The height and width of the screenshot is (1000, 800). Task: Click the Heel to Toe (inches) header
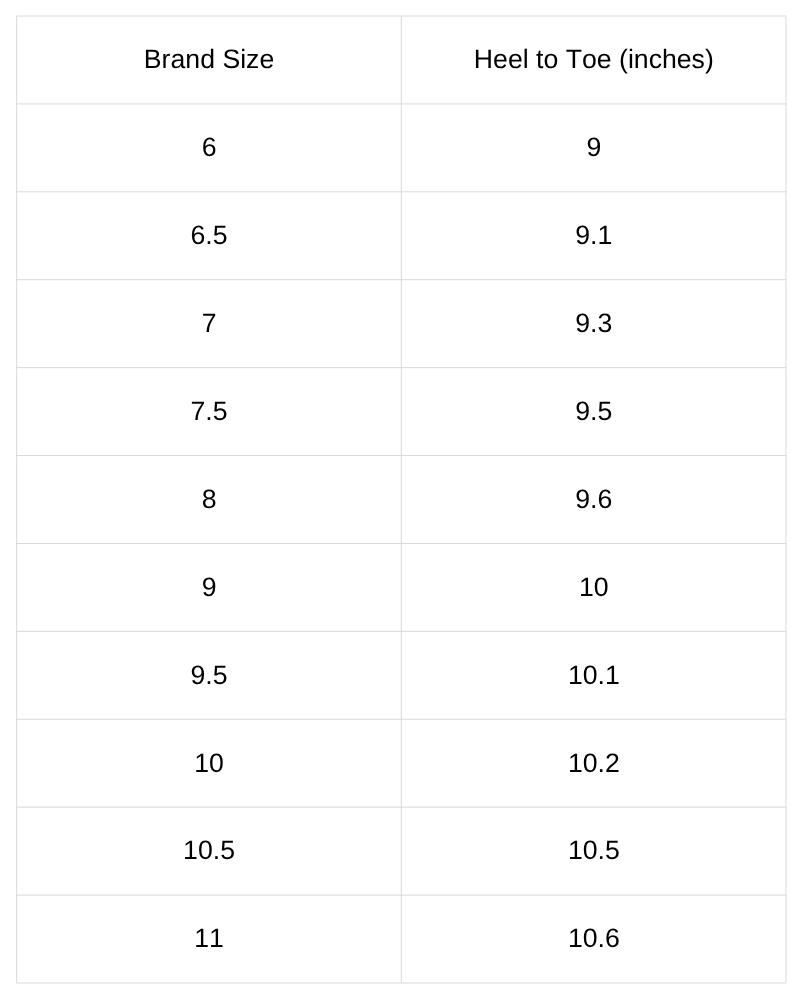coord(593,60)
